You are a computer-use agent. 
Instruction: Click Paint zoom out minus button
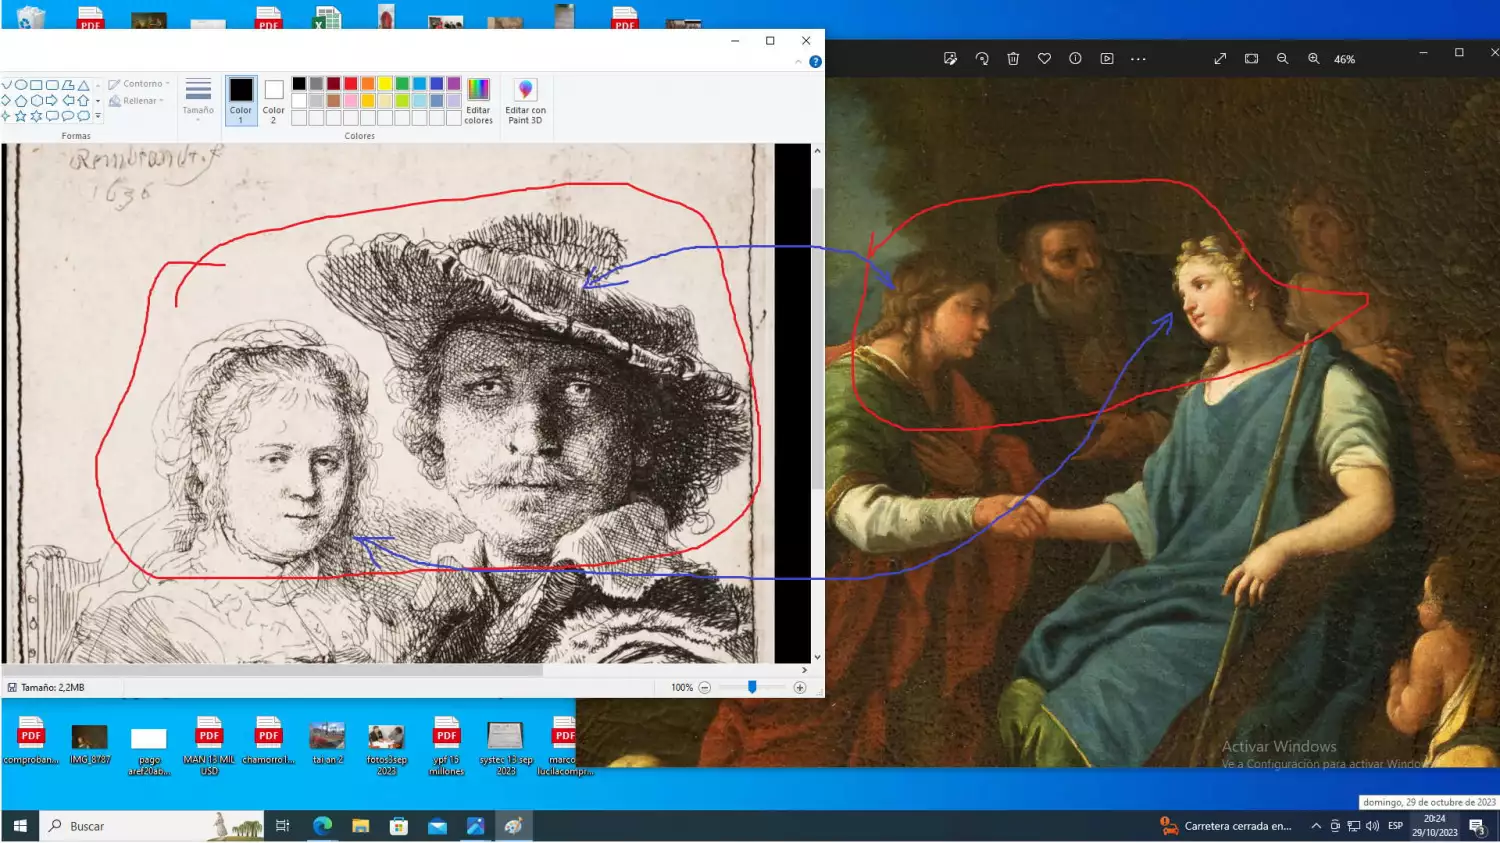[x=705, y=688]
